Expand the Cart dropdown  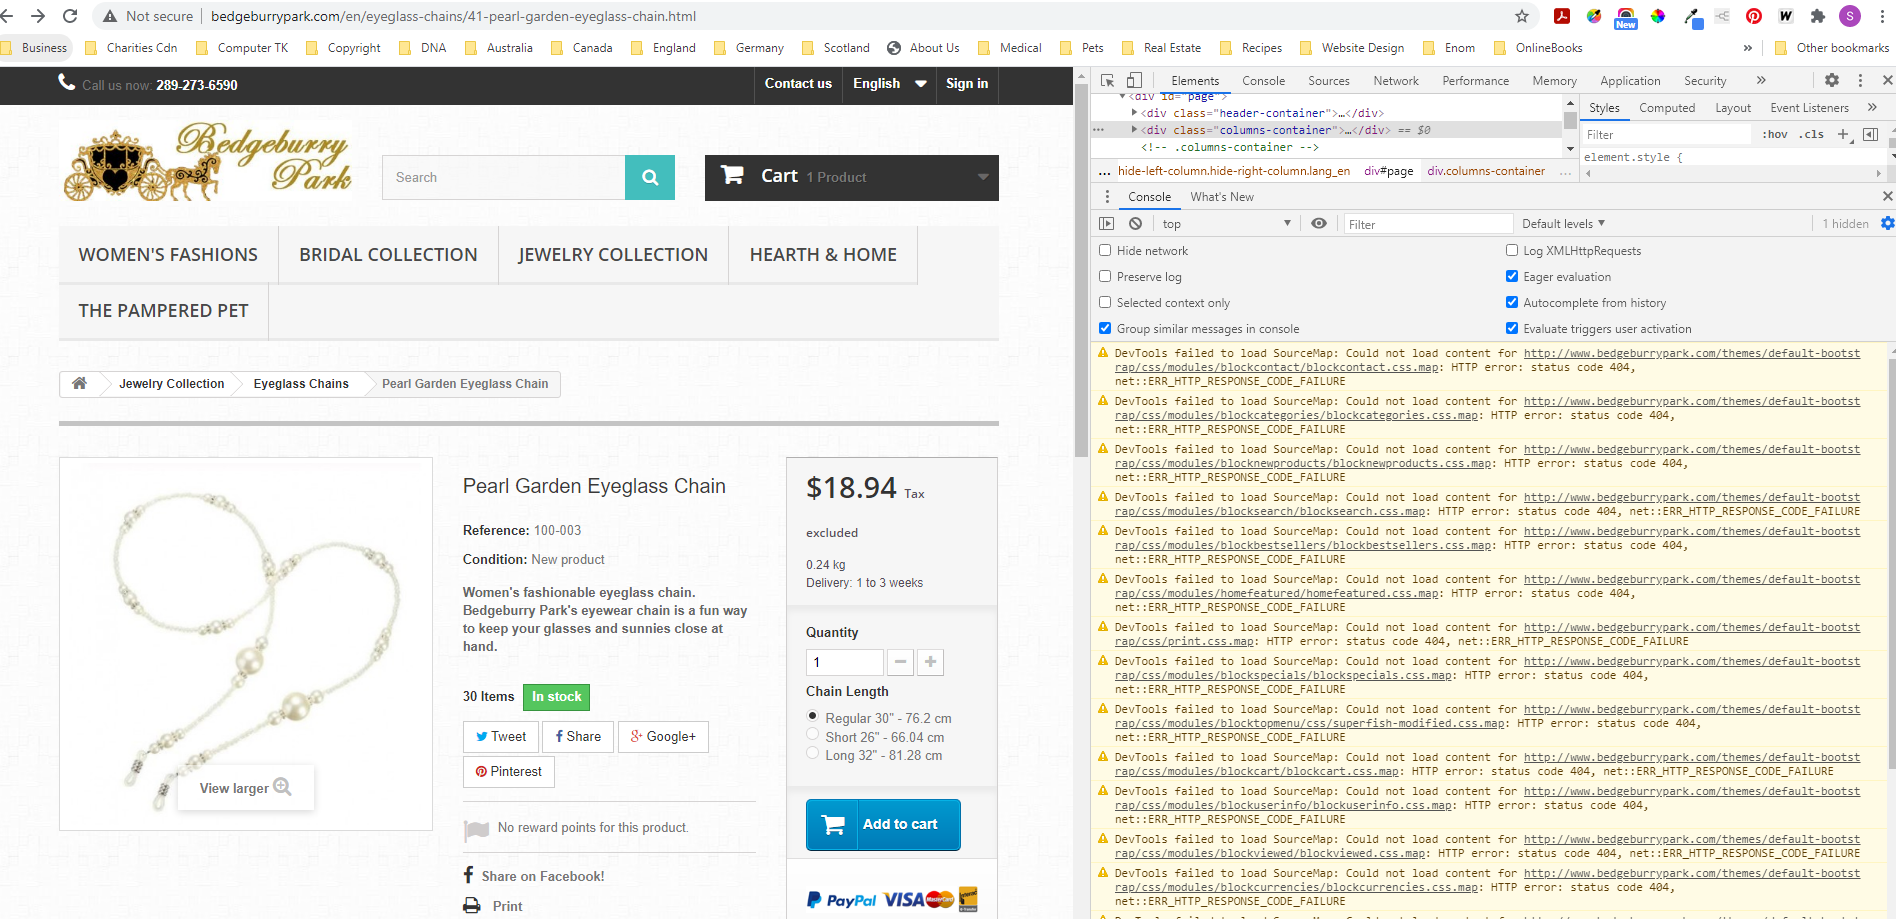tap(983, 177)
